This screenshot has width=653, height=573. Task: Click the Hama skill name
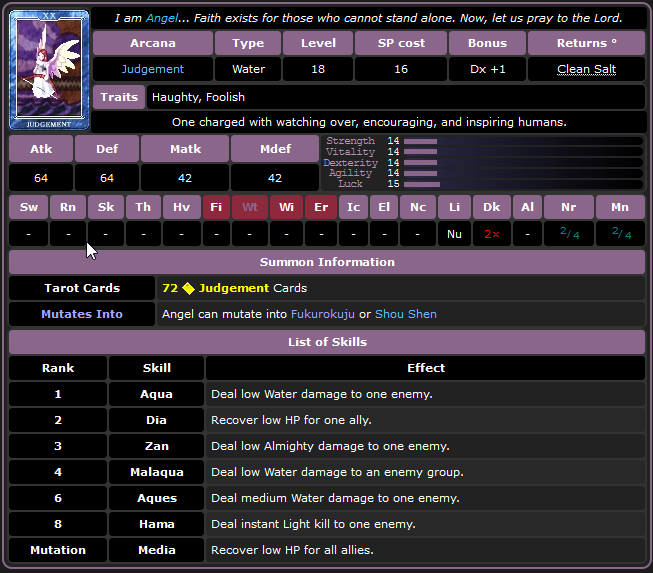point(157,524)
